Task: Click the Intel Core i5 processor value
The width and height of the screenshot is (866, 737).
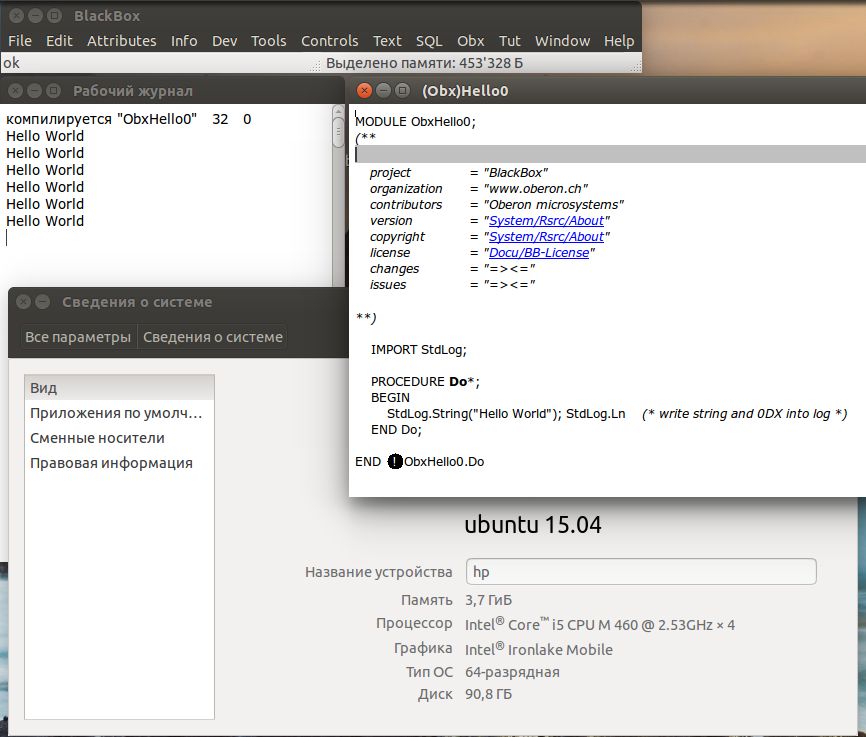Action: pos(600,624)
